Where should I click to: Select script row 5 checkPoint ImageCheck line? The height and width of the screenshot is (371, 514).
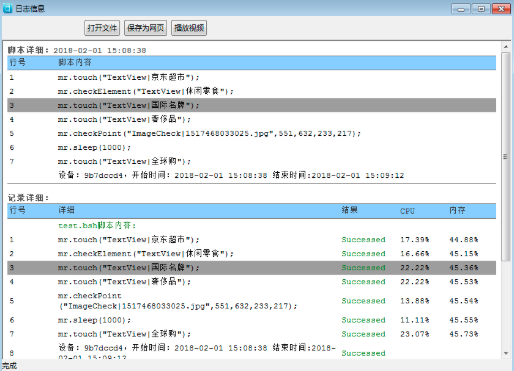[x=251, y=133]
